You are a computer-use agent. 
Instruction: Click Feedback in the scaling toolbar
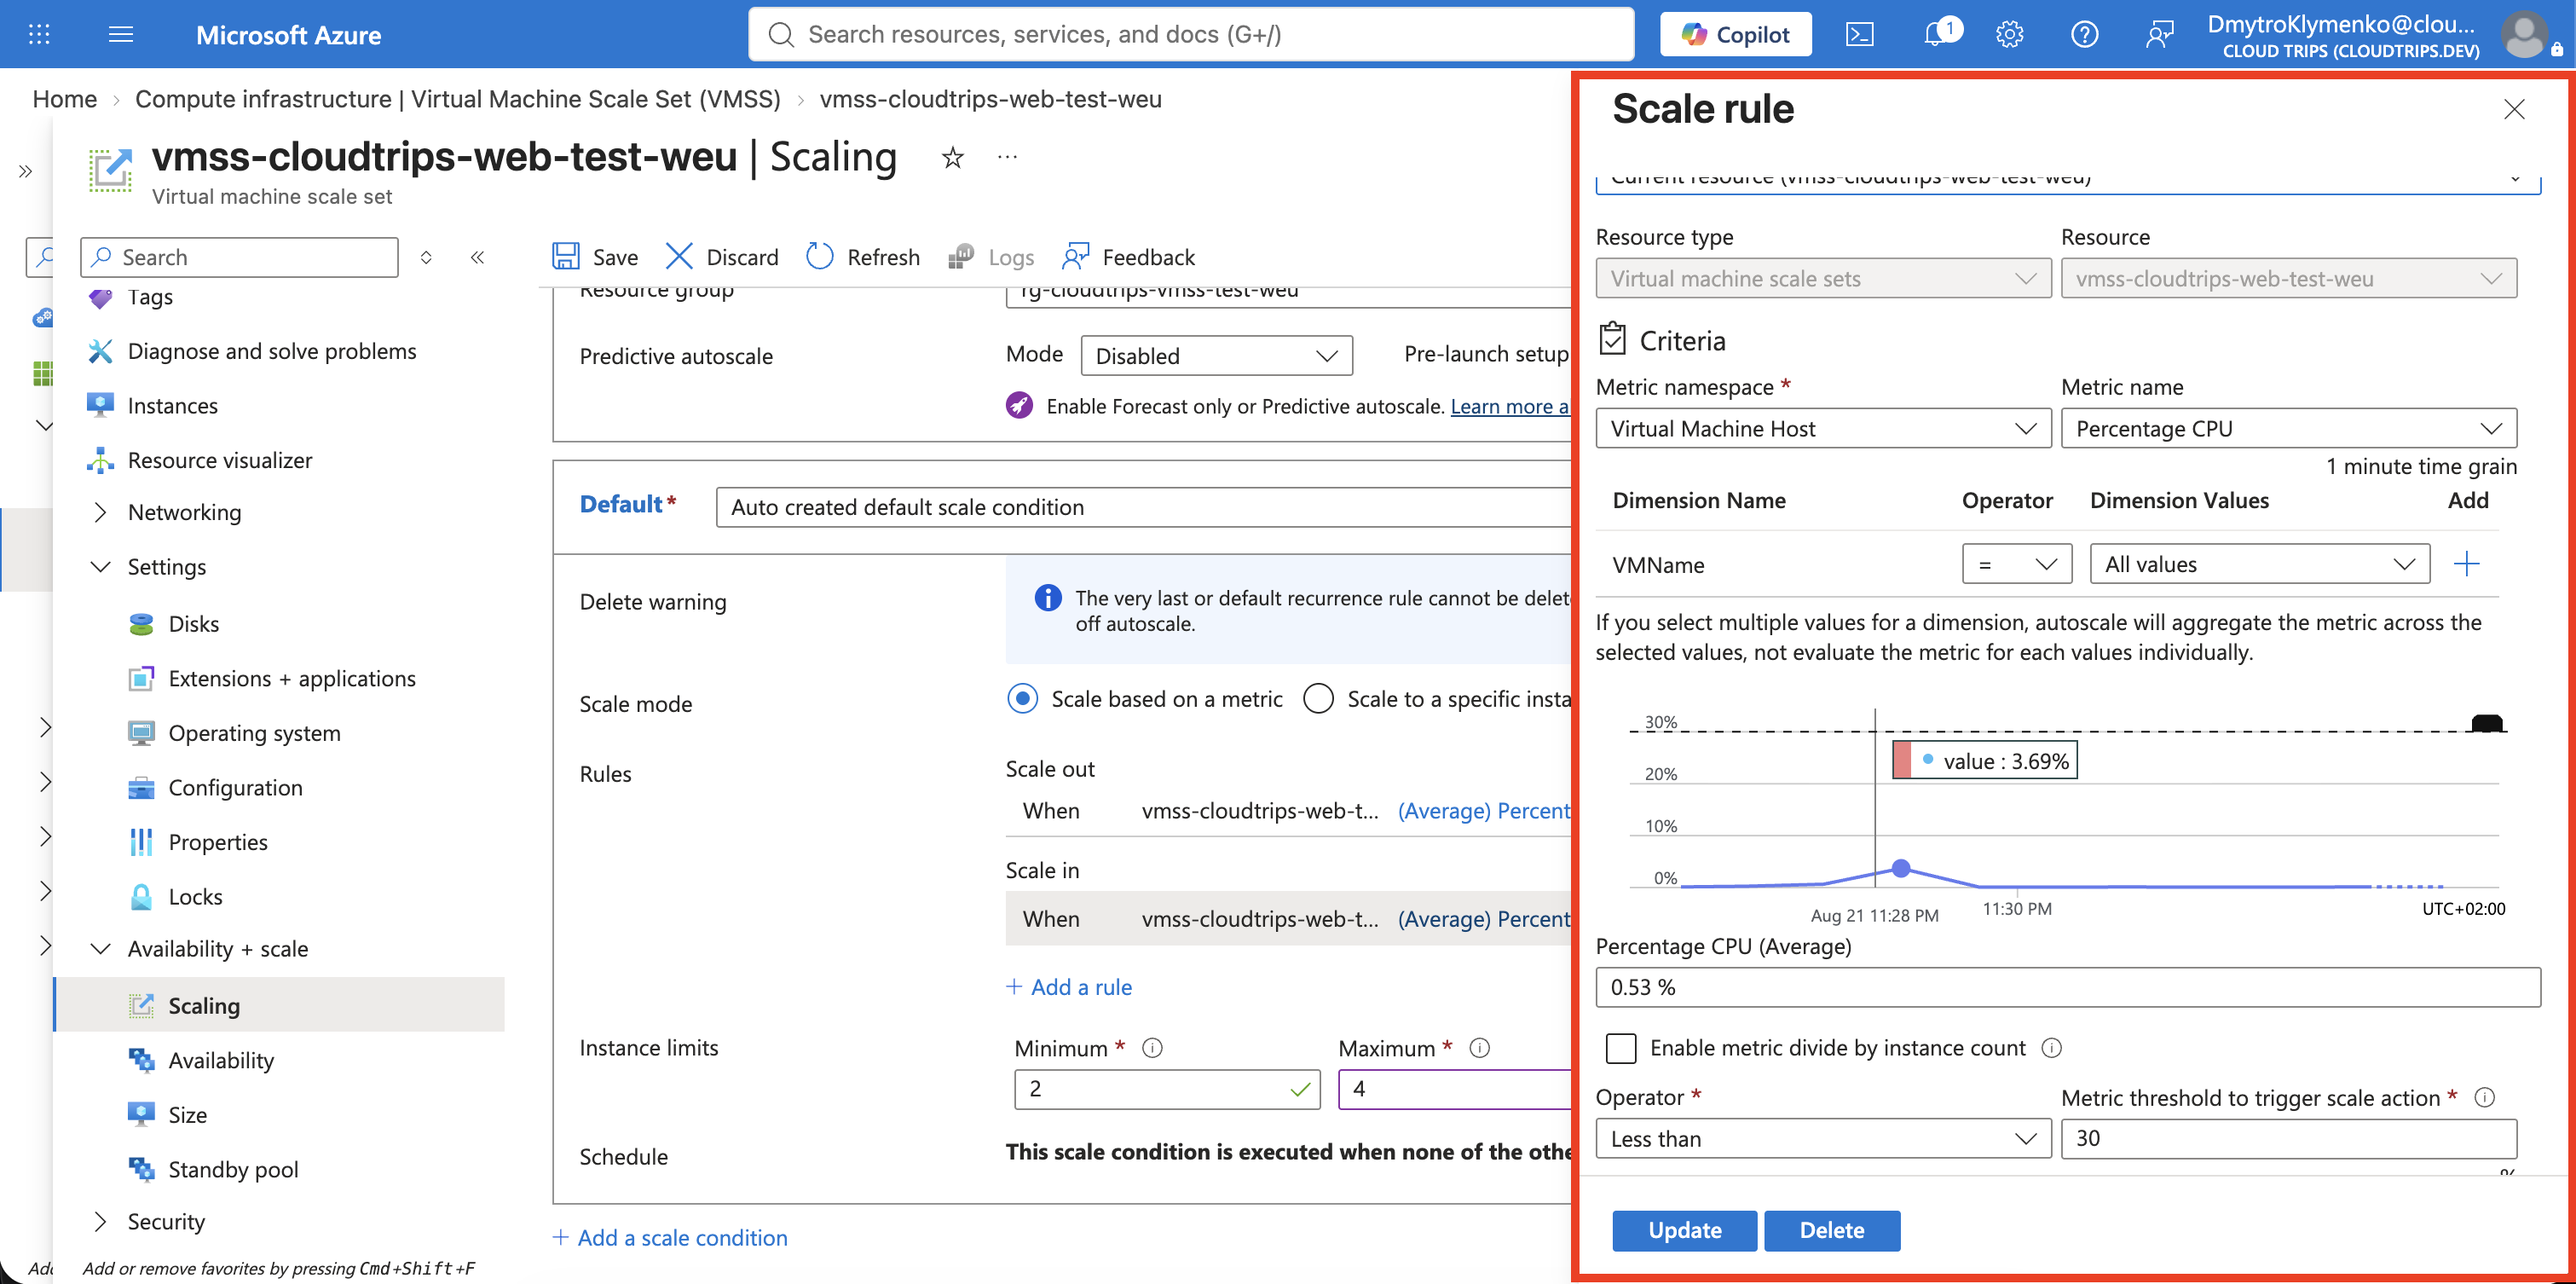click(x=1129, y=257)
